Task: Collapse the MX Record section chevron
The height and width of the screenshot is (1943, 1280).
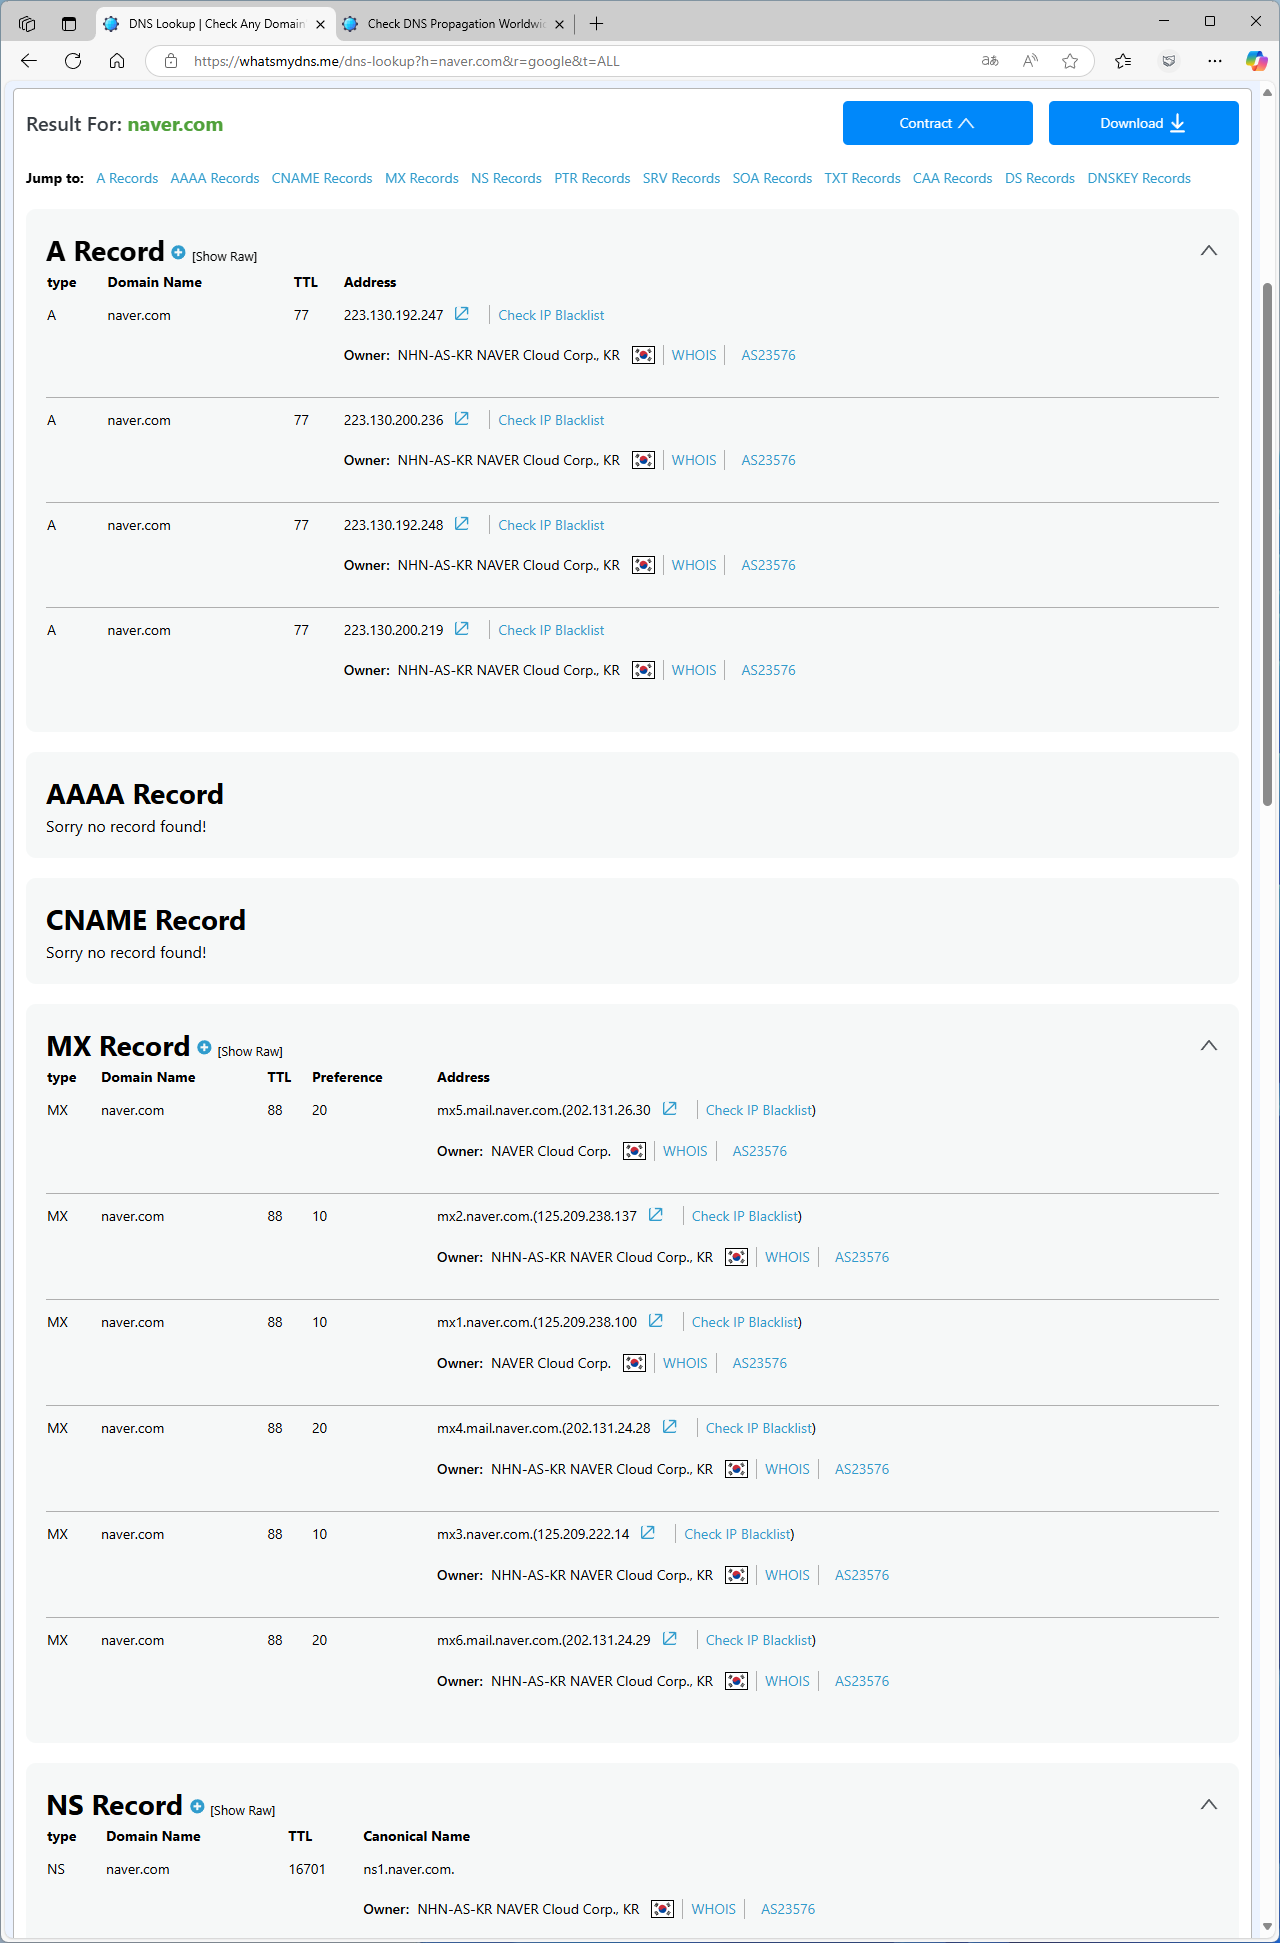Action: coord(1208,1046)
